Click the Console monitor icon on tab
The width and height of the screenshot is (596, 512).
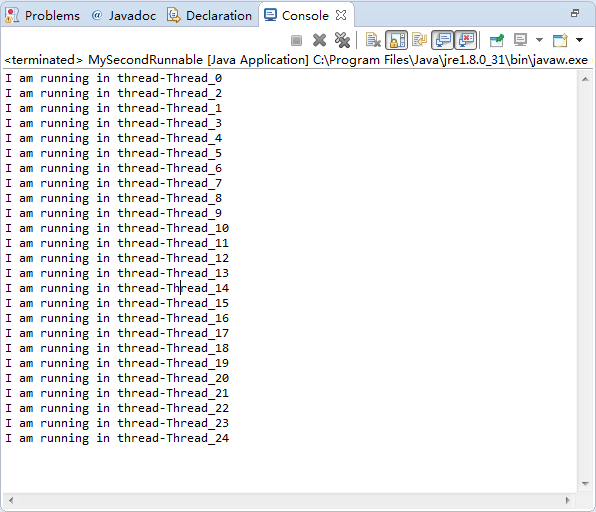click(270, 15)
